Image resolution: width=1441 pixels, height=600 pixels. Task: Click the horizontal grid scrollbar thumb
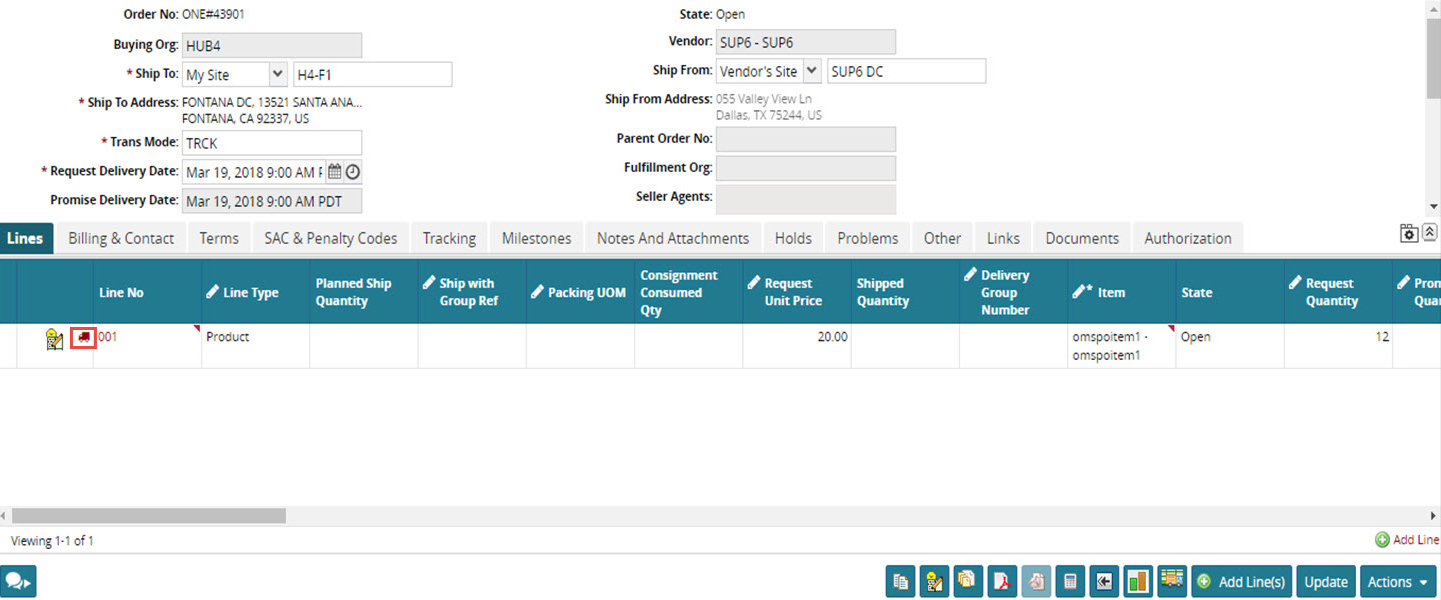click(149, 516)
